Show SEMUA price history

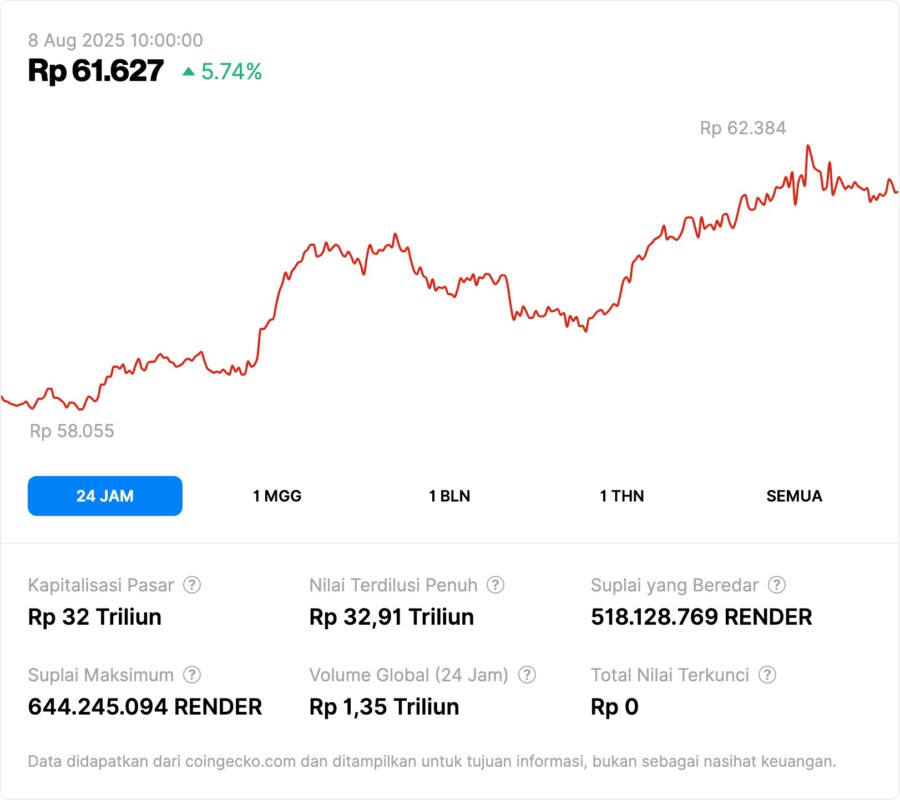(794, 496)
